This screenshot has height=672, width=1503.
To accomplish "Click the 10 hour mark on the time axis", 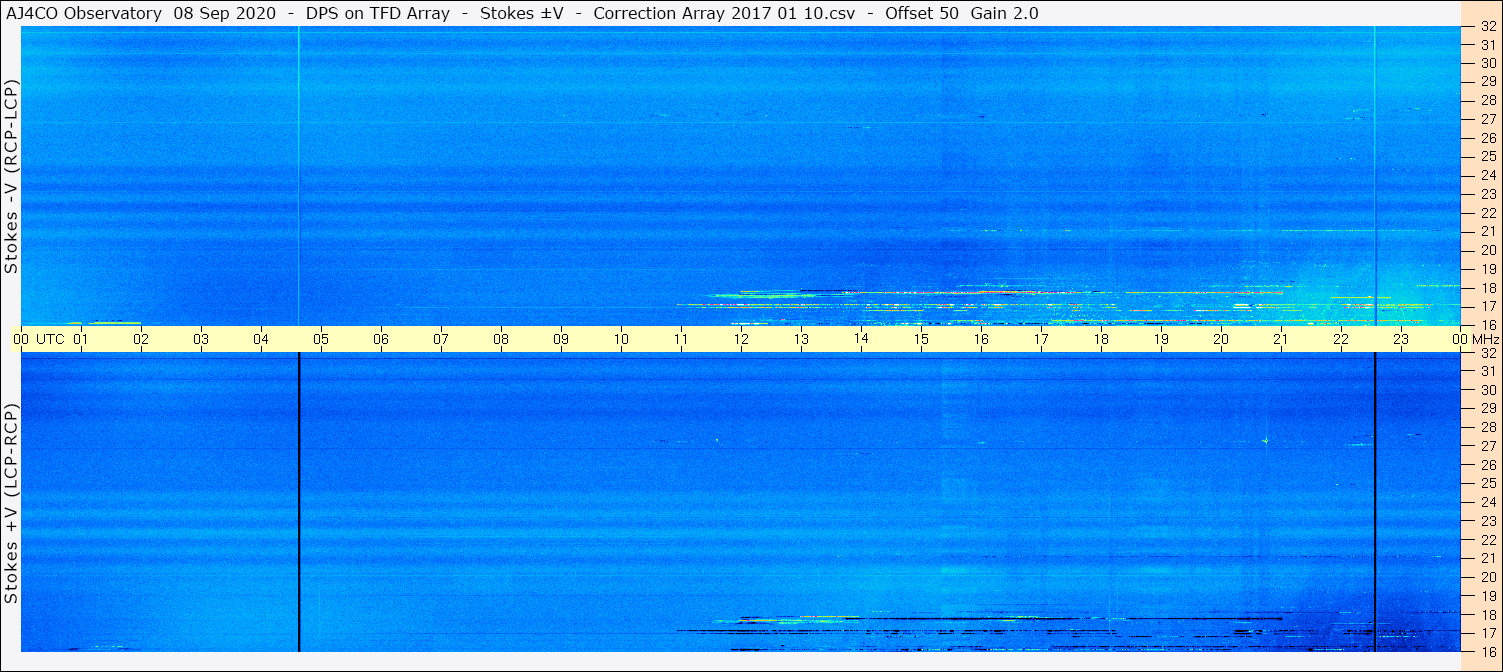I will point(621,339).
